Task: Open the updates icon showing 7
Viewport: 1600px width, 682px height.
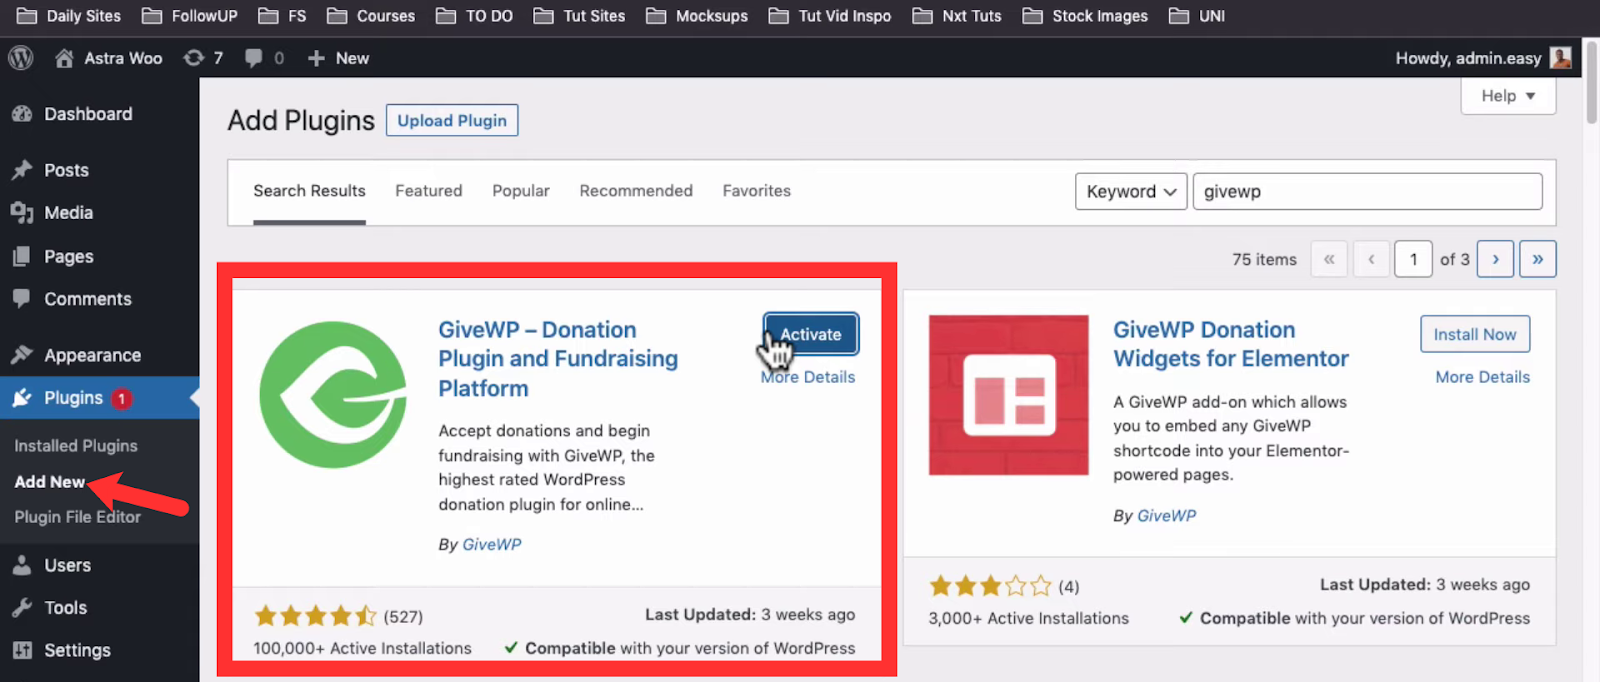Action: (x=194, y=58)
